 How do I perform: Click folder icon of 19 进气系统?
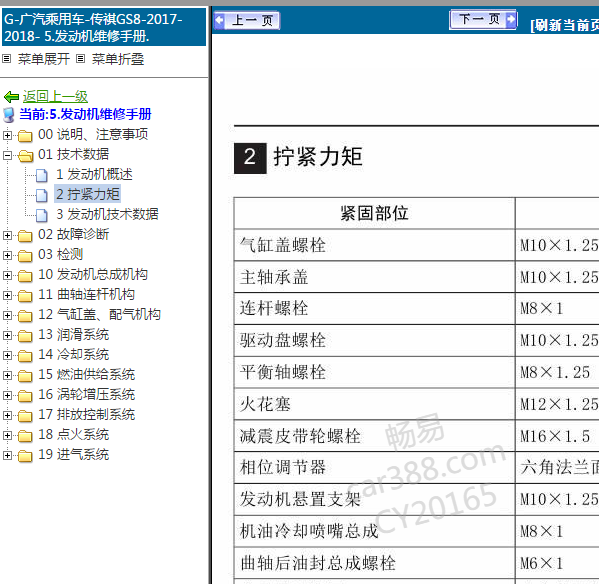[25, 456]
